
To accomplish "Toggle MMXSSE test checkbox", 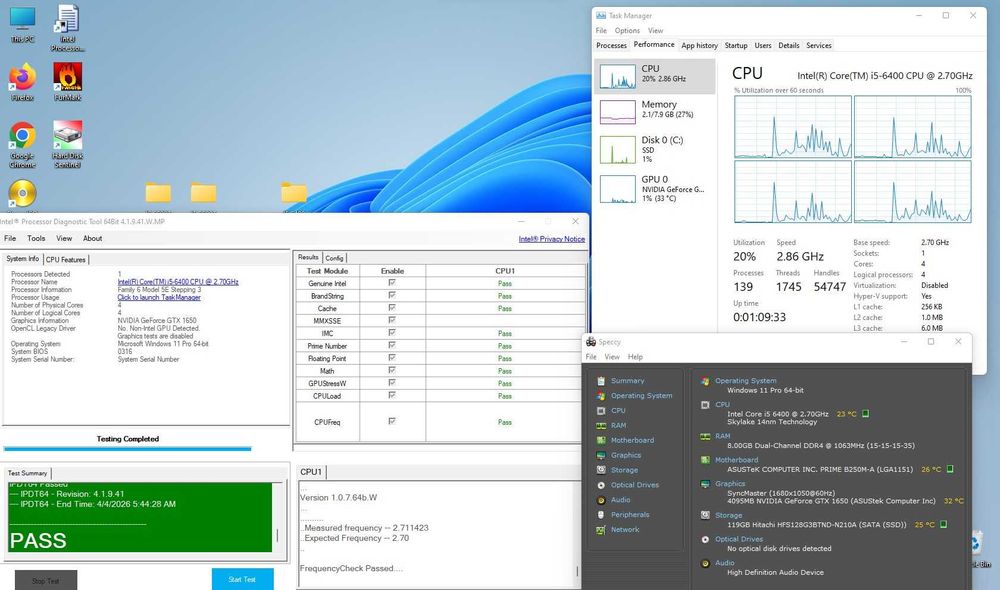I will pos(392,320).
